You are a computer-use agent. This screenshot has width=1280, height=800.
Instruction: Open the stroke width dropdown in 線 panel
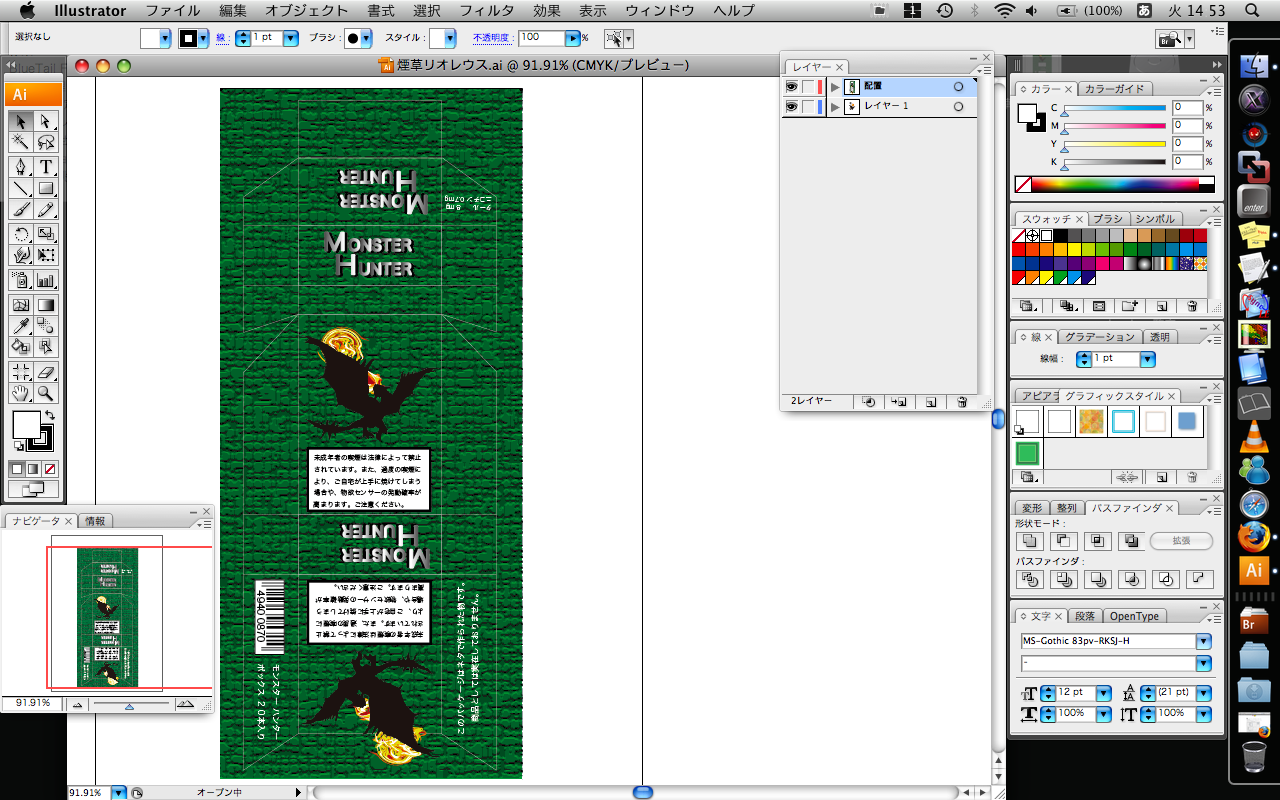[x=1147, y=359]
